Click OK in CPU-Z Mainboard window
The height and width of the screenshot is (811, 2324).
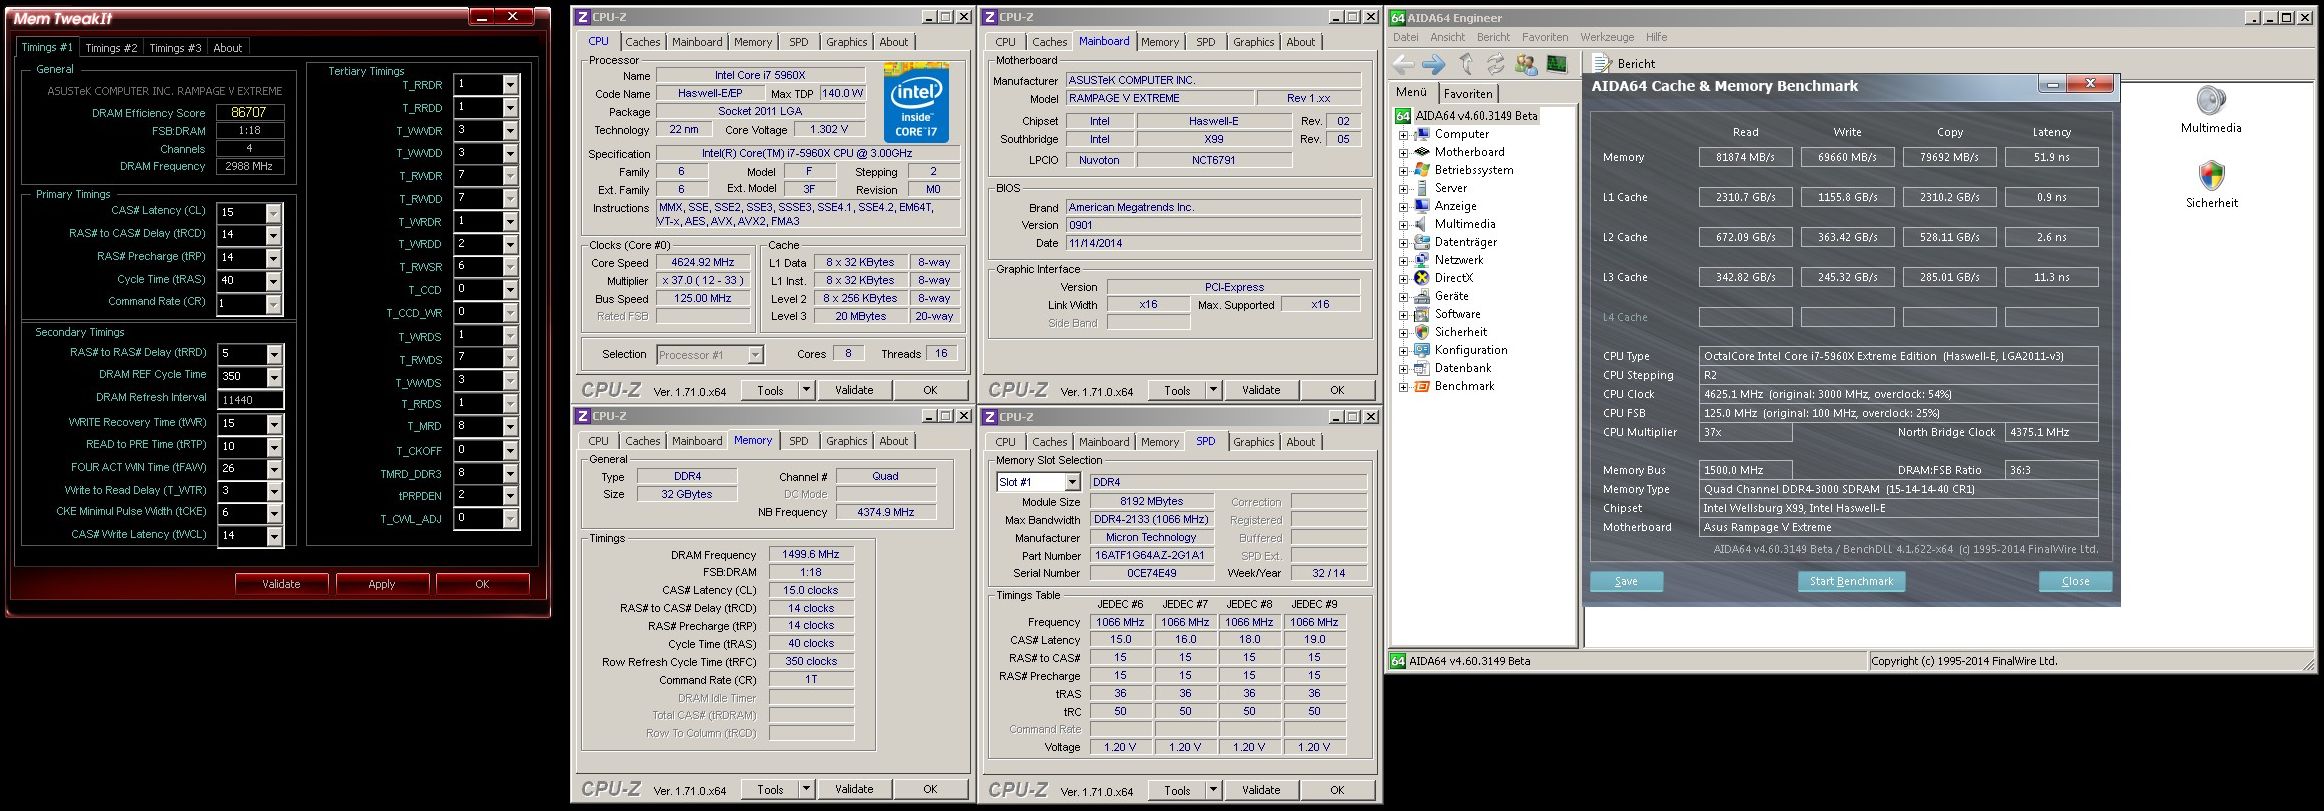pos(1337,390)
